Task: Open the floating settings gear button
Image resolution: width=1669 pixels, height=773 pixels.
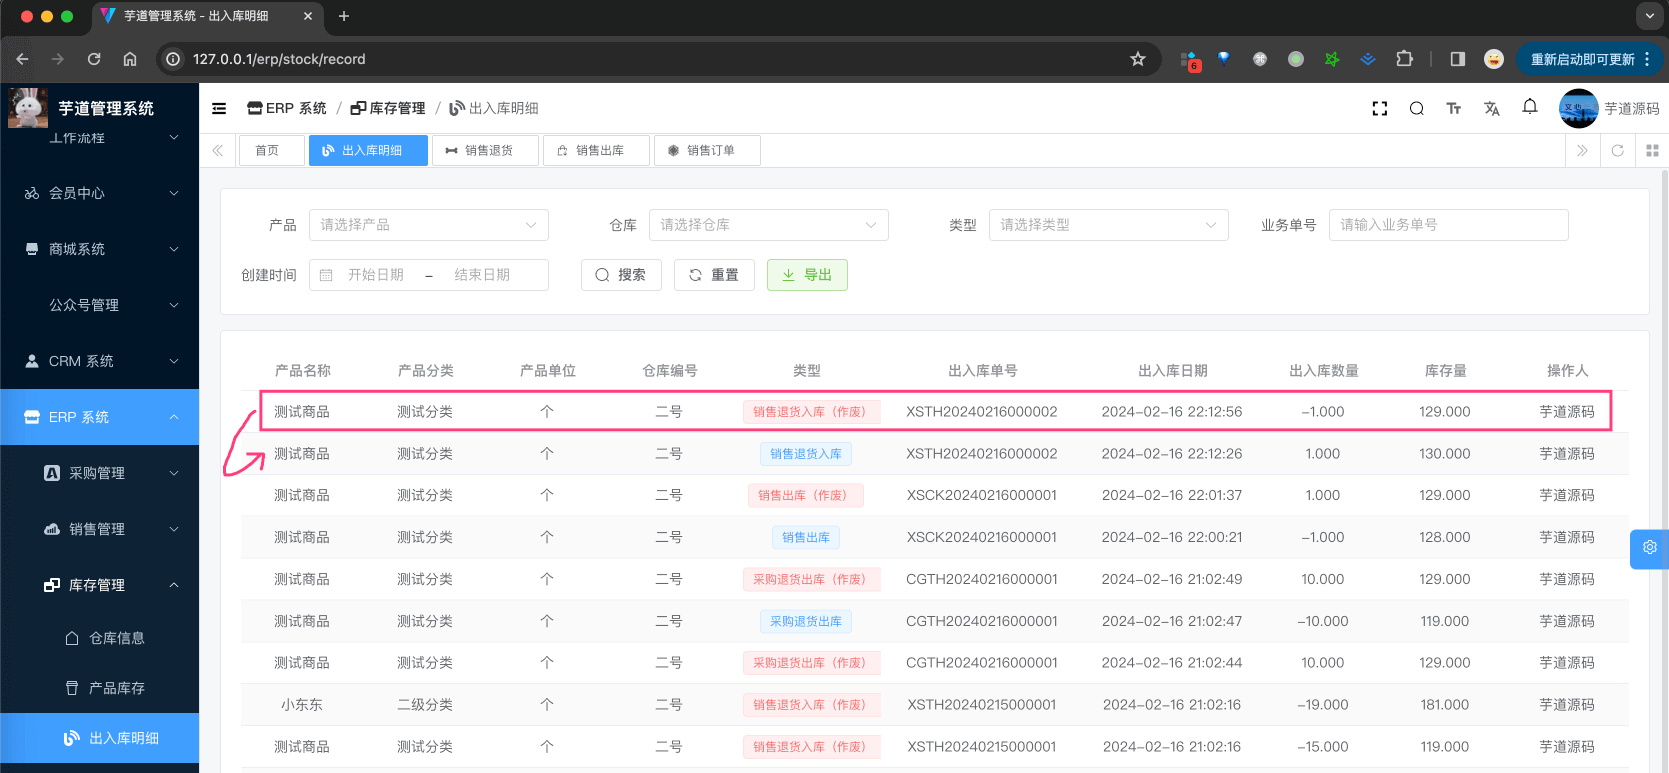Action: click(x=1649, y=548)
